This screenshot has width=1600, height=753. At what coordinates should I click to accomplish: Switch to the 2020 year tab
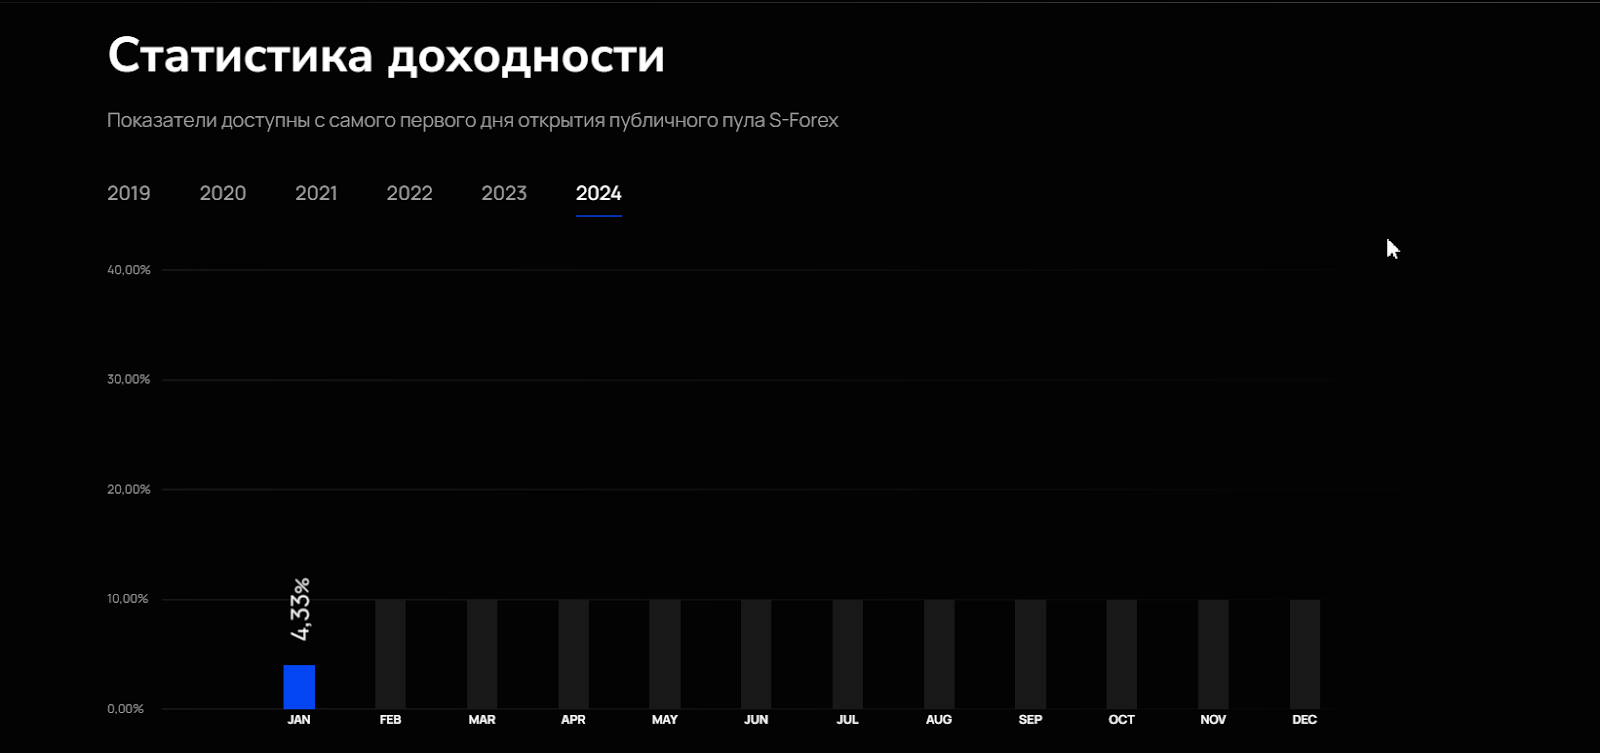click(223, 193)
